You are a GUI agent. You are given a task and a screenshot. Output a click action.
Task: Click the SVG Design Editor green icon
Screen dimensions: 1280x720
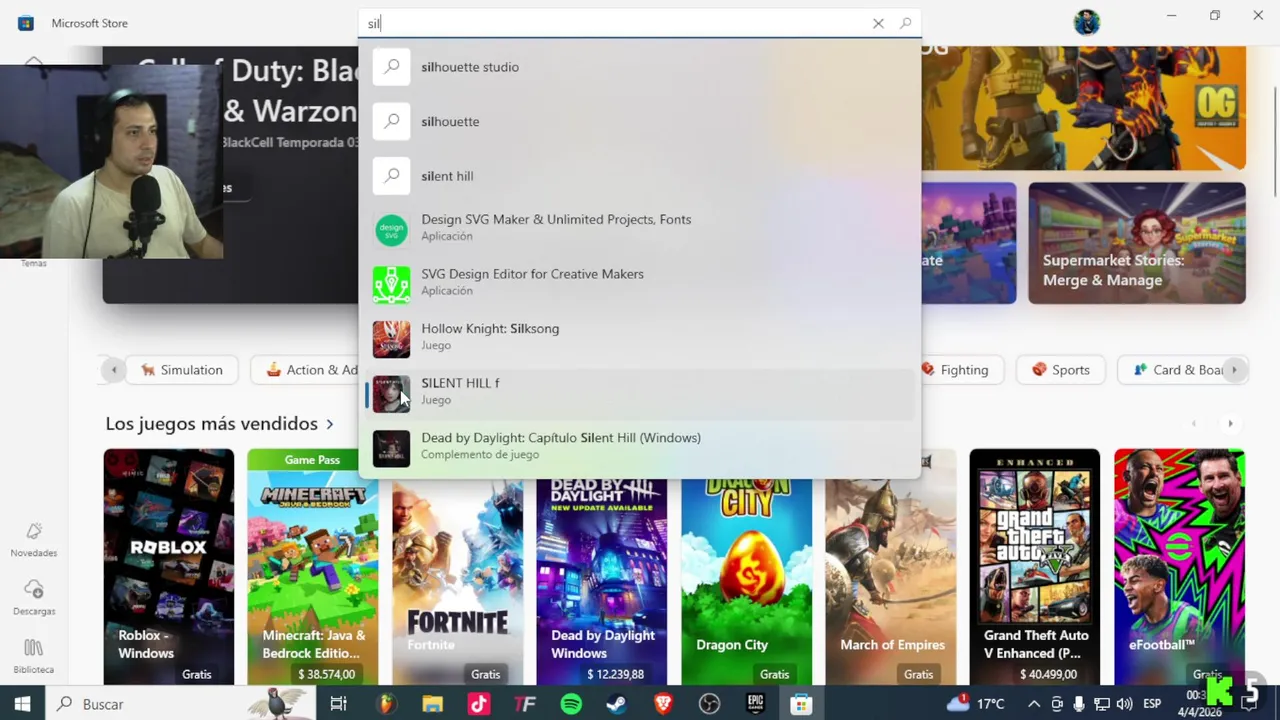click(x=391, y=285)
